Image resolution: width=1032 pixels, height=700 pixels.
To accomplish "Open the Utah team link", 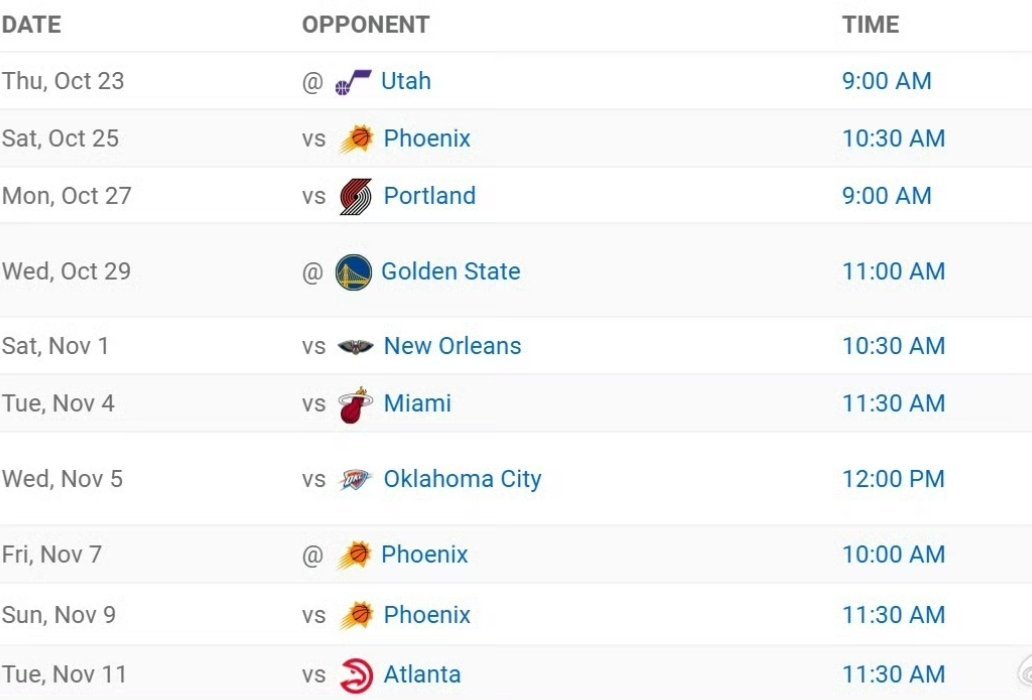I will tap(406, 81).
